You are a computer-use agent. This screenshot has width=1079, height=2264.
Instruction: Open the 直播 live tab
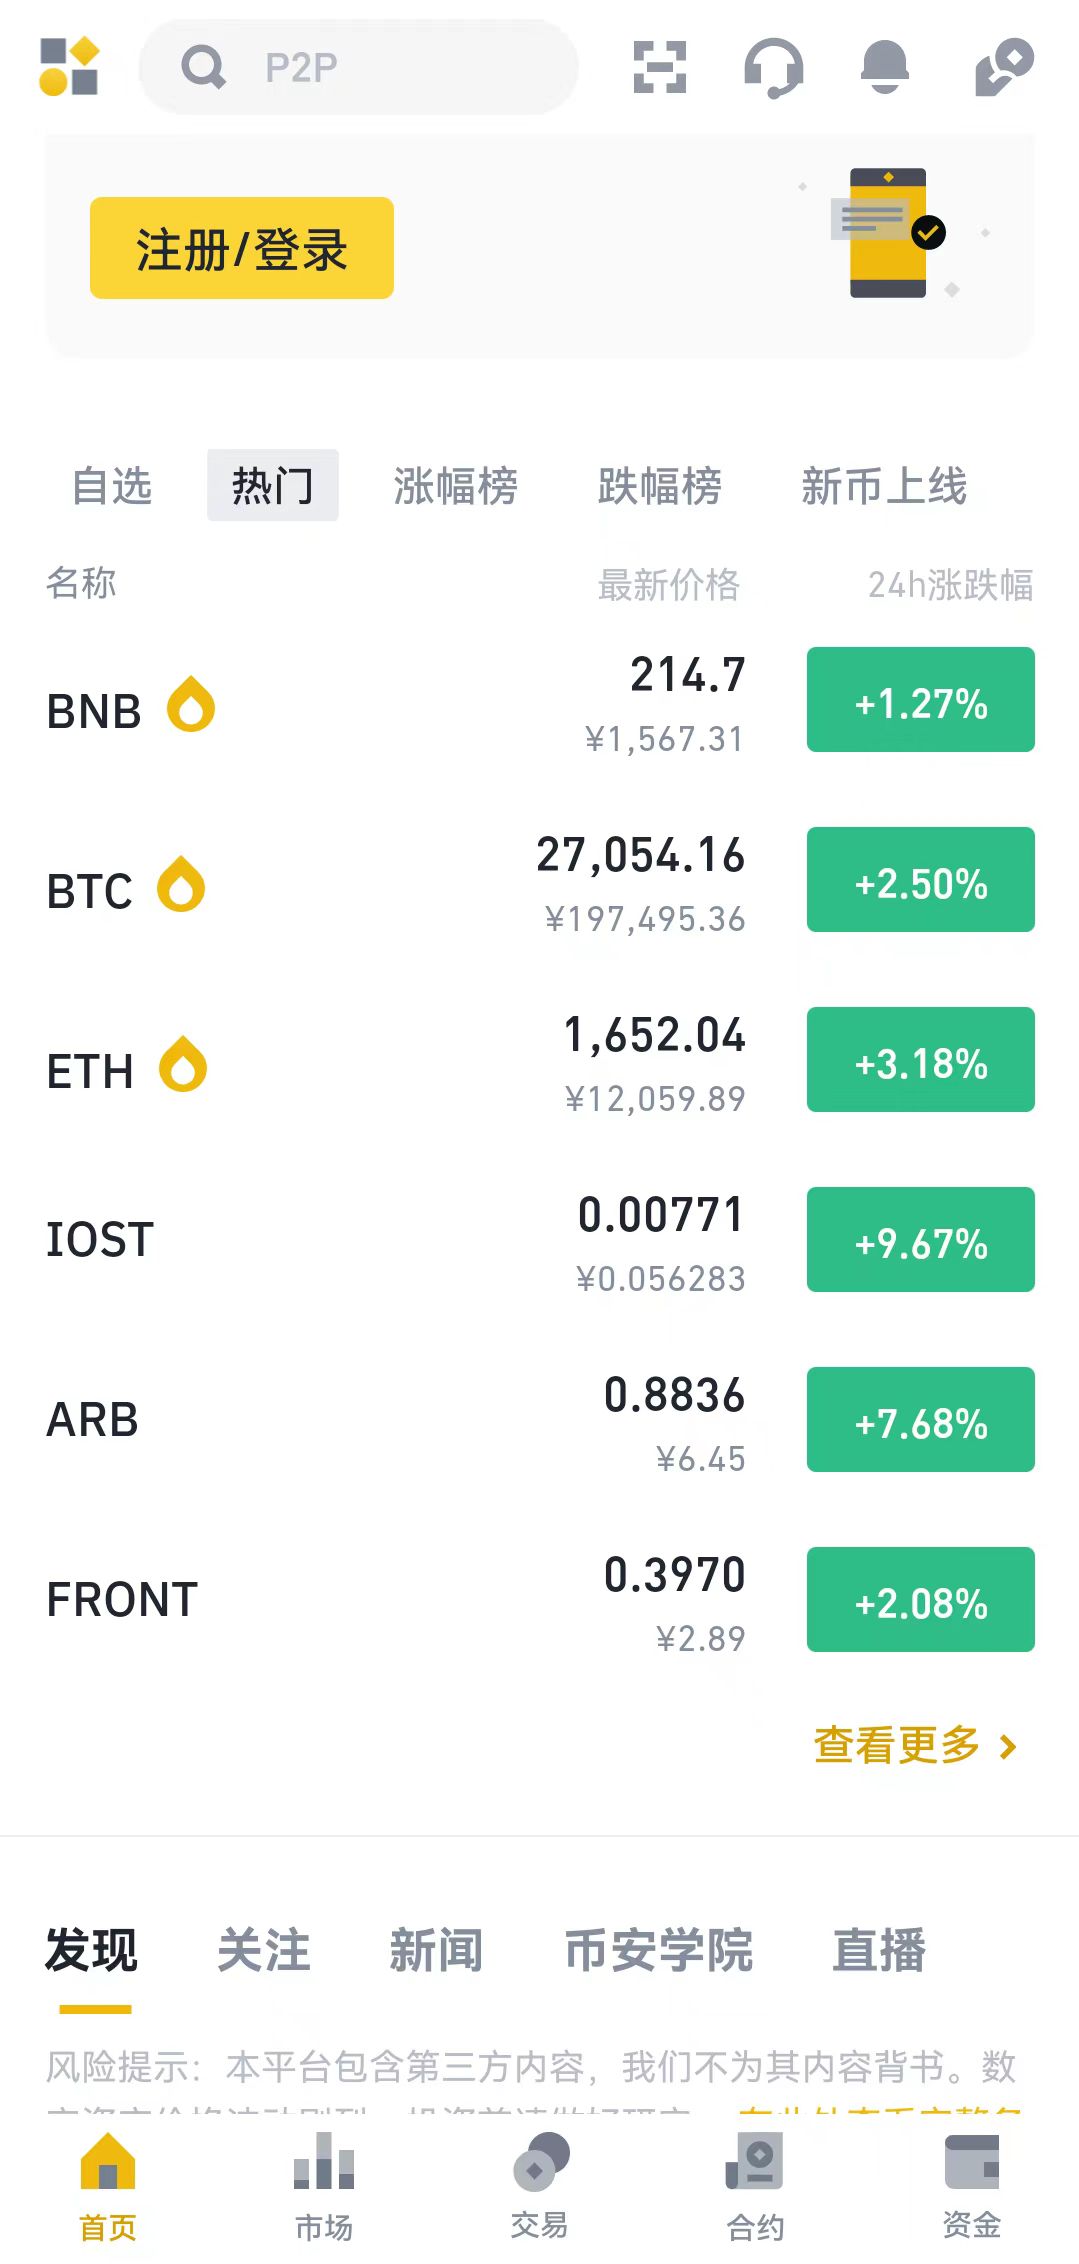879,1950
